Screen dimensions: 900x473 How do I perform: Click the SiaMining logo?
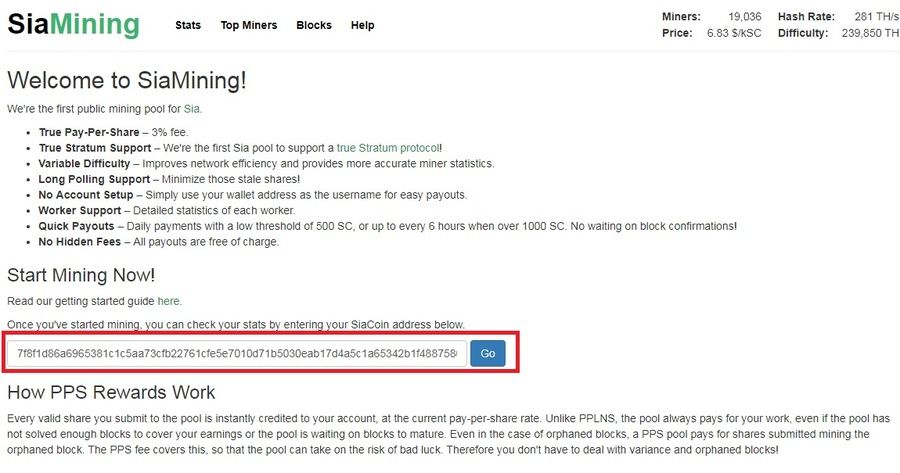pos(73,25)
